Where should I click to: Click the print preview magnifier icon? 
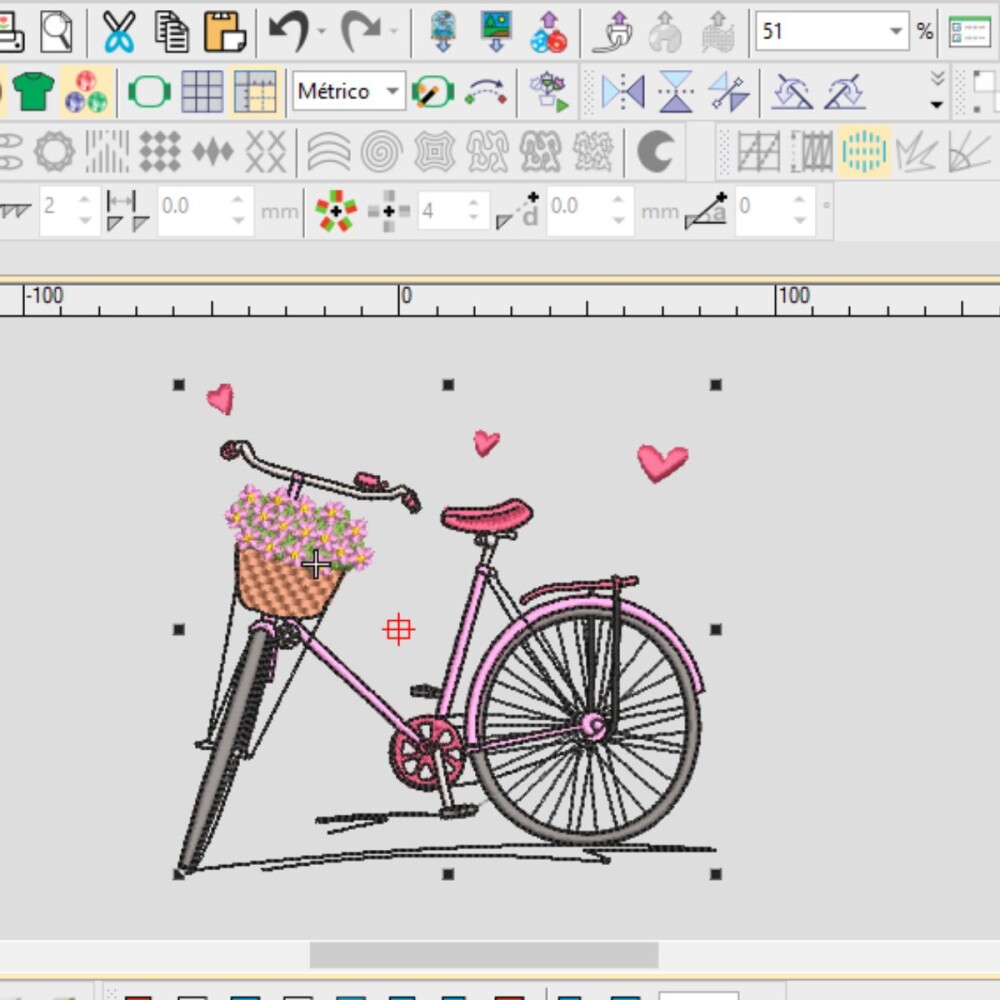point(56,31)
